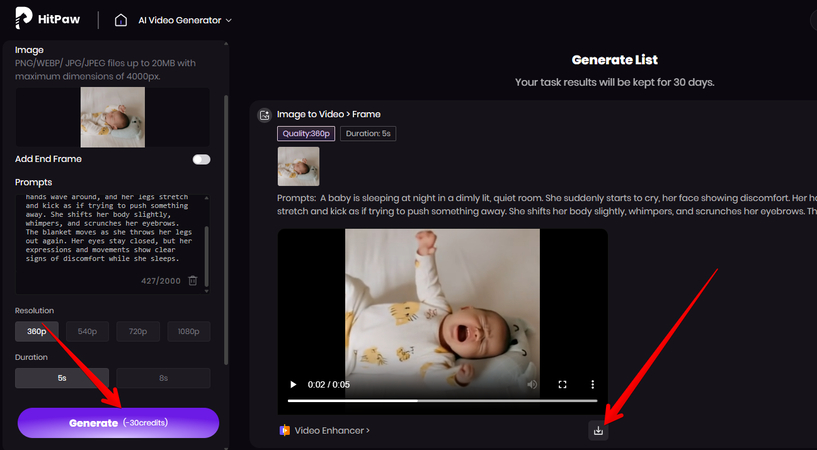Screen dimensions: 817x450
Task: Select 540p resolution
Action: pos(88,331)
